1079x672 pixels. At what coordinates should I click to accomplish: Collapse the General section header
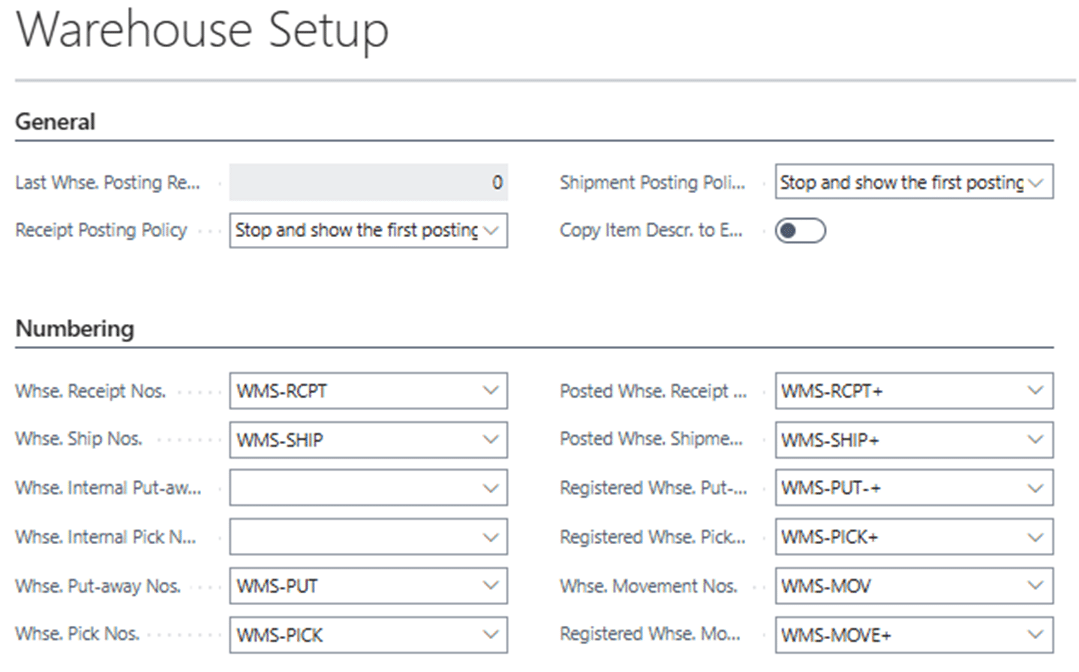point(56,122)
